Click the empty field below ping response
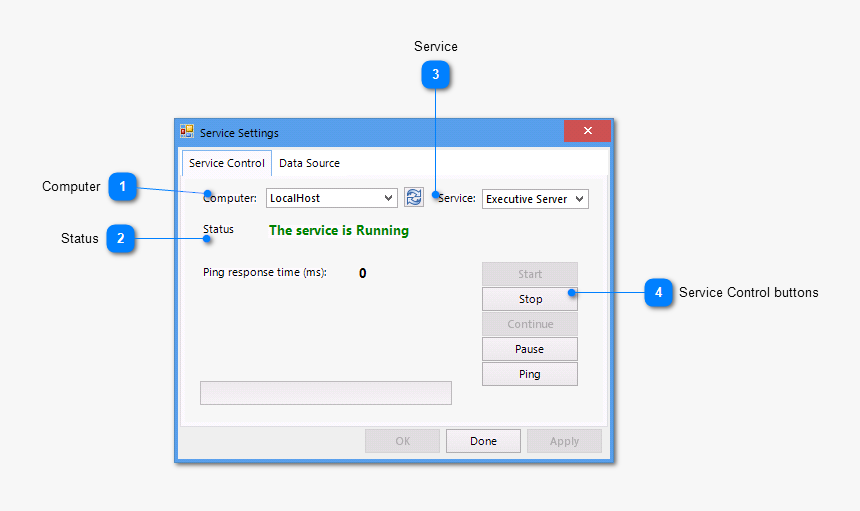Viewport: 860px width, 511px height. pos(326,393)
